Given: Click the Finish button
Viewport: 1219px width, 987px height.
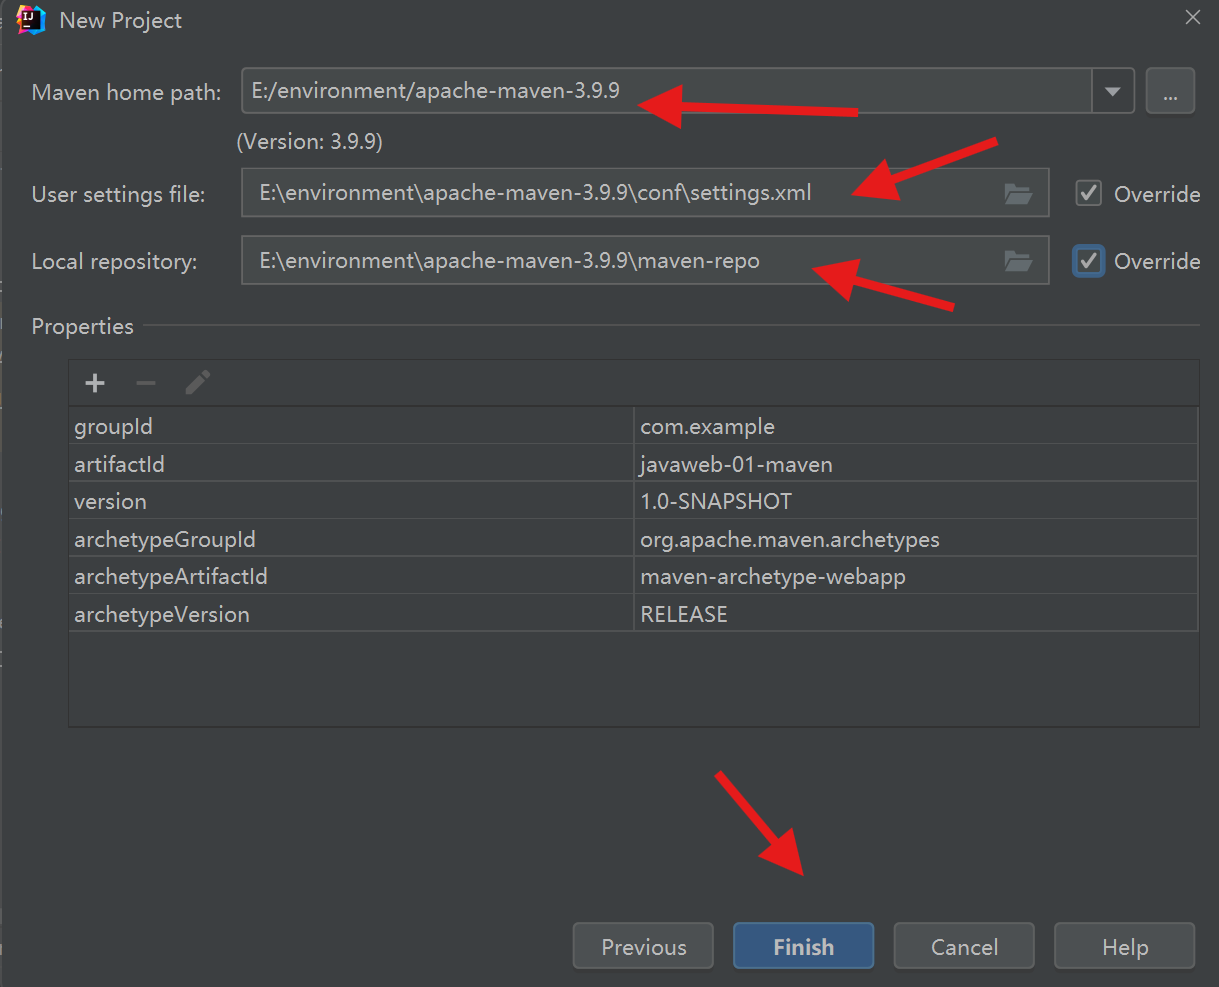Looking at the screenshot, I should (x=803, y=946).
